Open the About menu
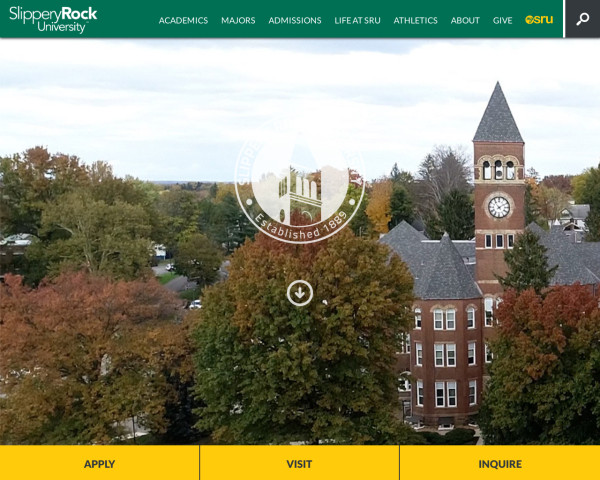 [465, 20]
